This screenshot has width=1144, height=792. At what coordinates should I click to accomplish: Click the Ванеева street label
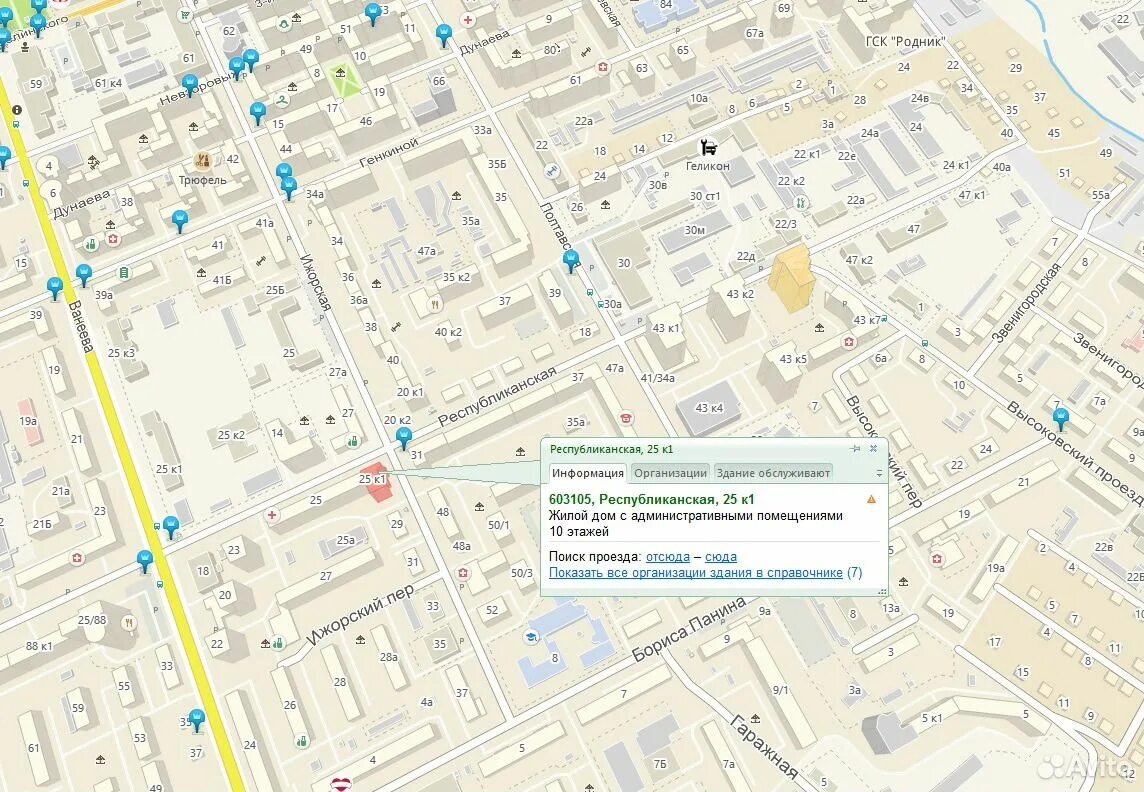[81, 326]
